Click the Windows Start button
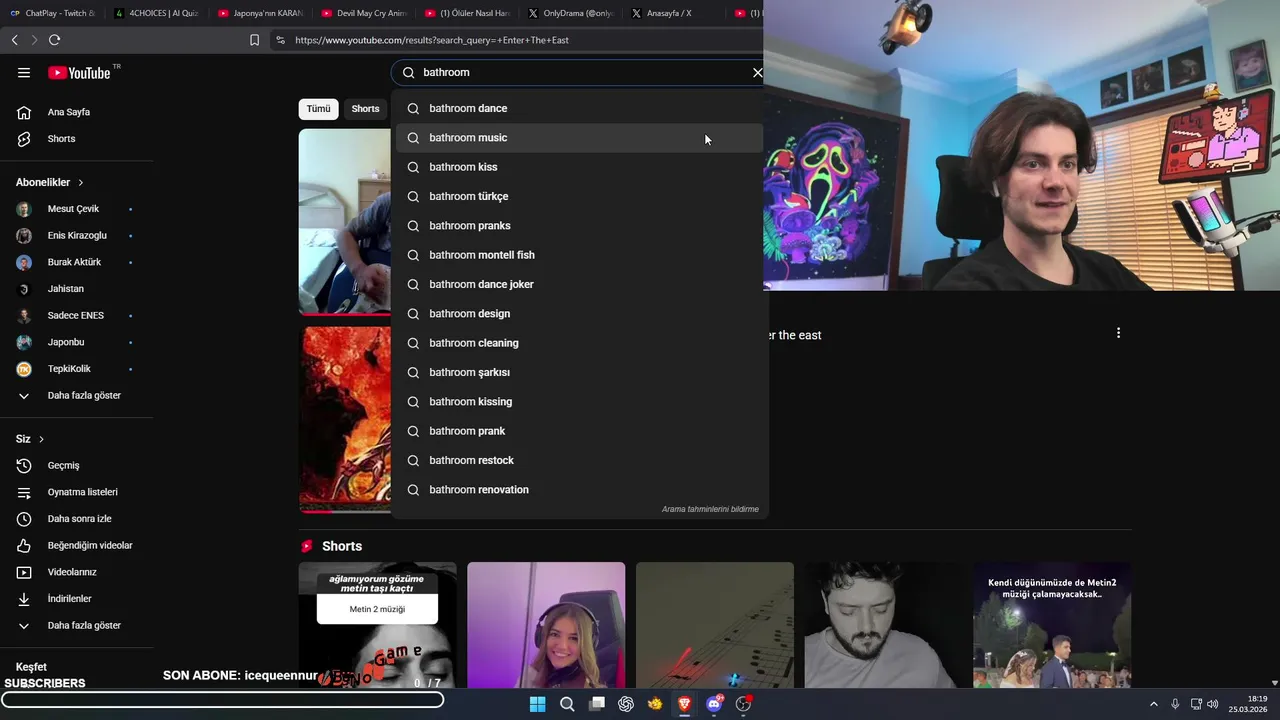This screenshot has width=1280, height=720. click(537, 704)
